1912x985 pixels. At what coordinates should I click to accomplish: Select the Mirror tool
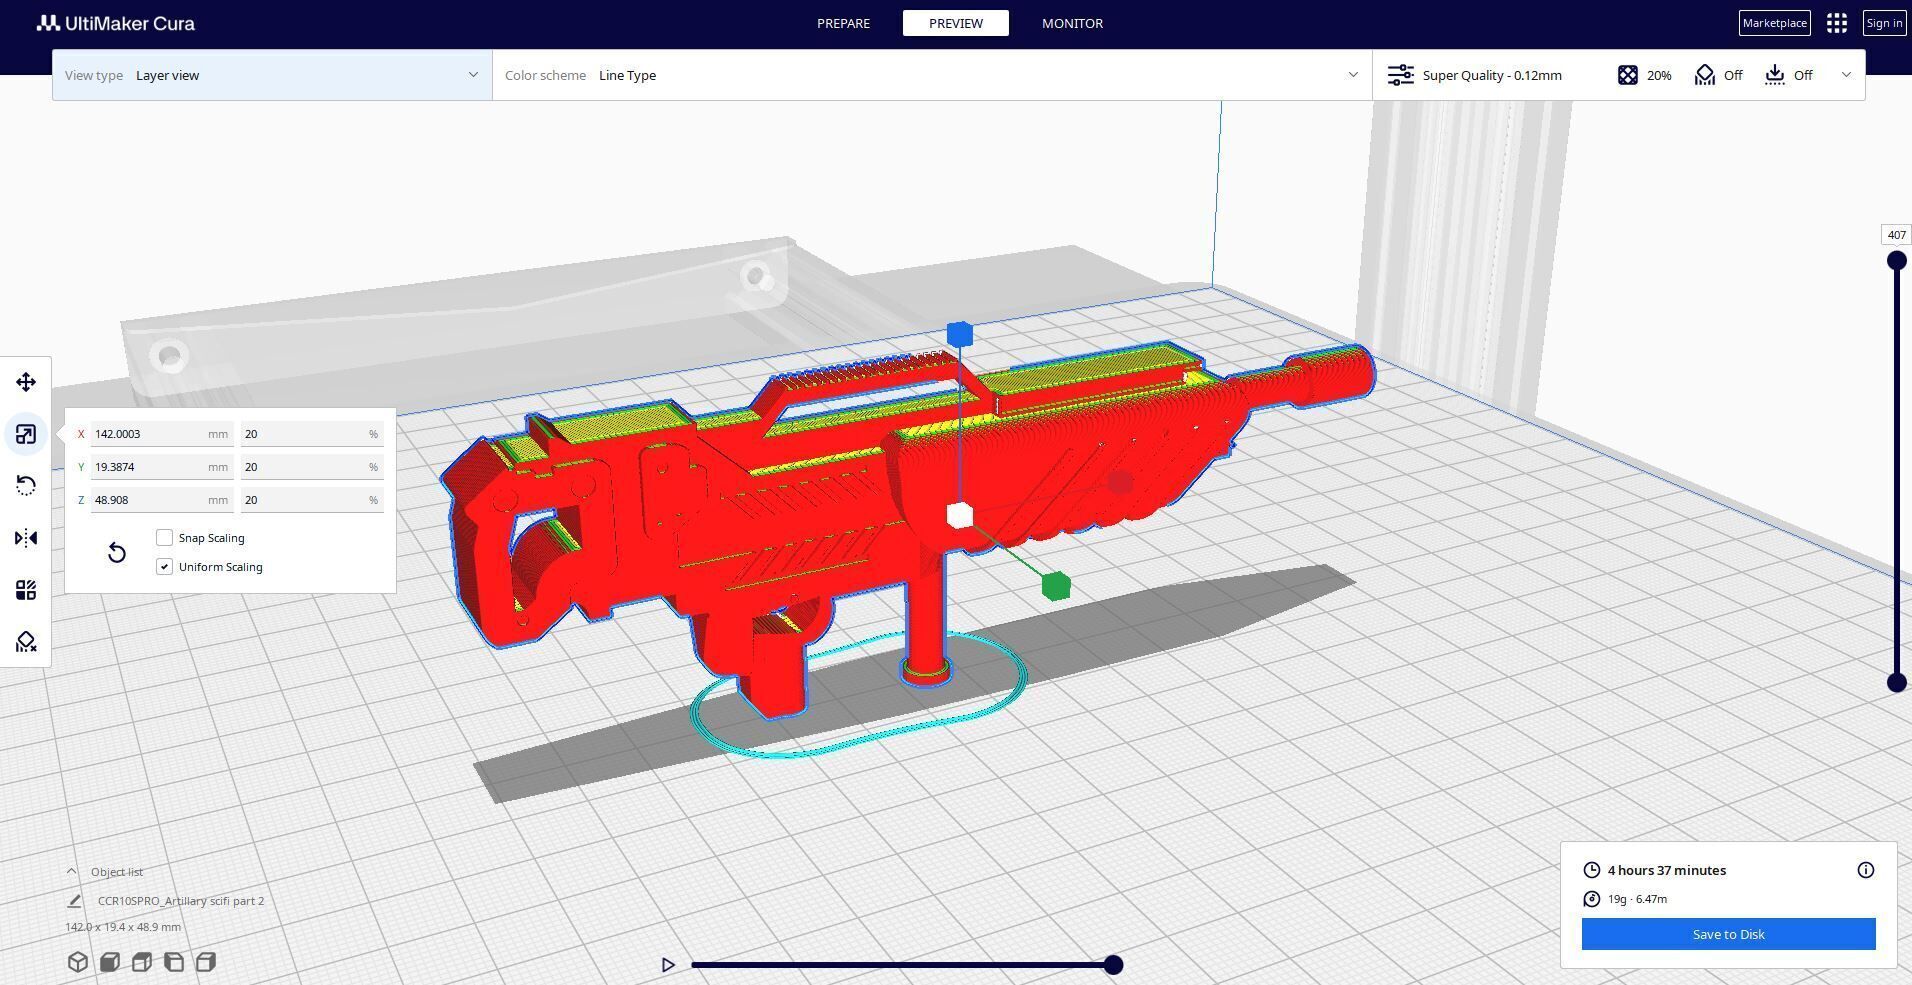[26, 538]
